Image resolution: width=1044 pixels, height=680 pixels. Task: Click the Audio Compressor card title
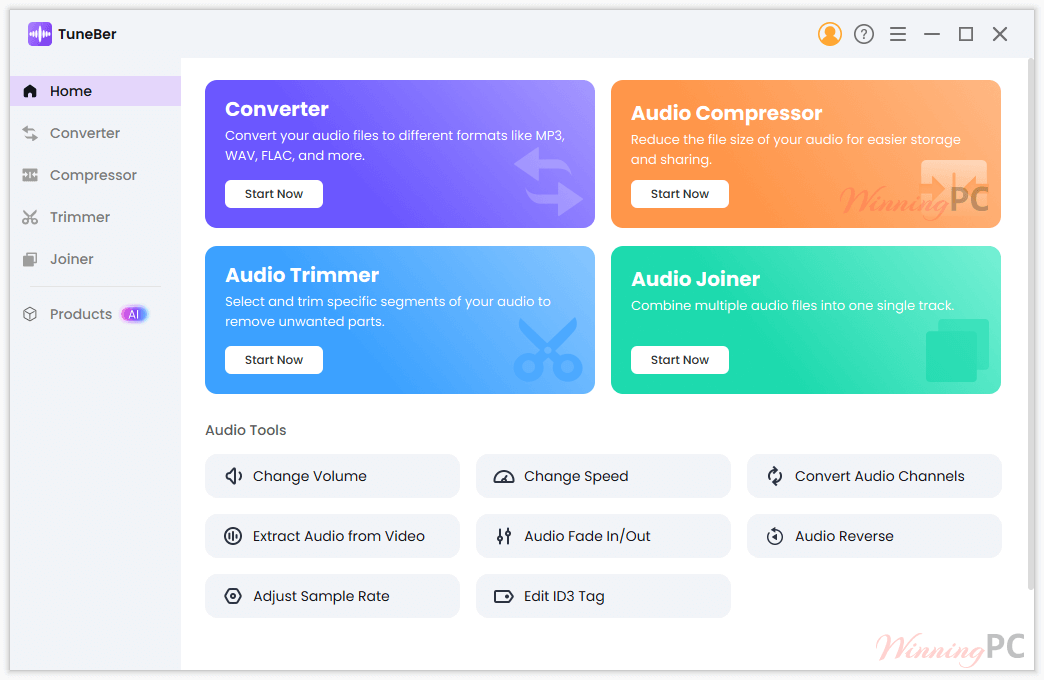coord(726,113)
